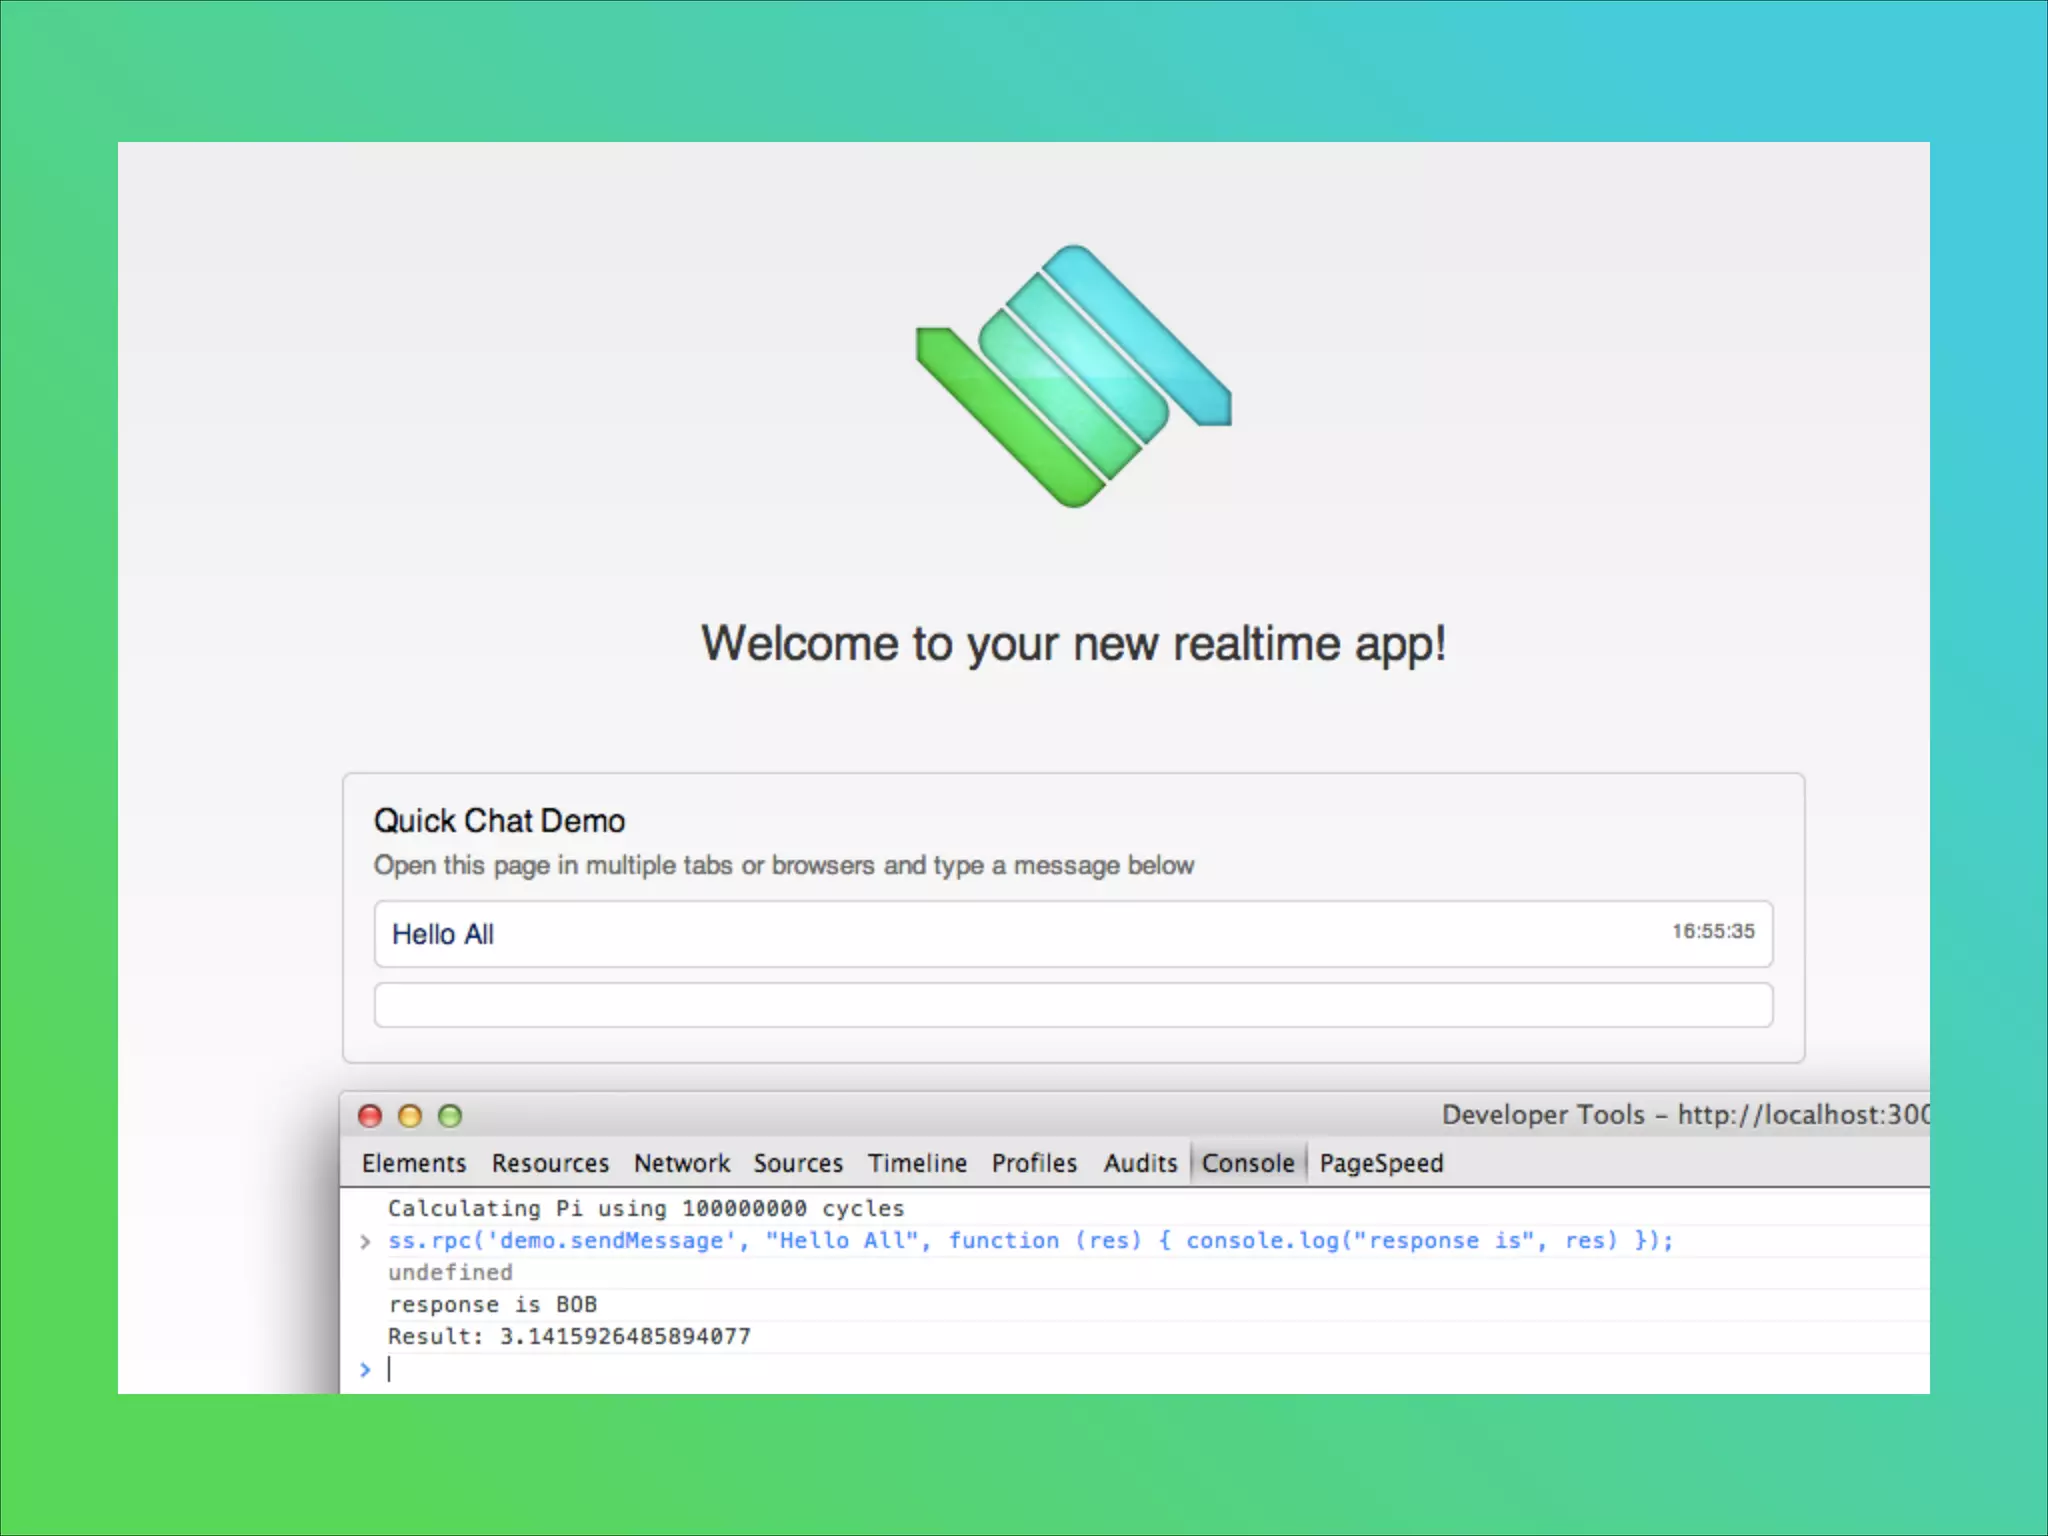
Task: Close the Developer Tools window (red button)
Action: [x=370, y=1116]
